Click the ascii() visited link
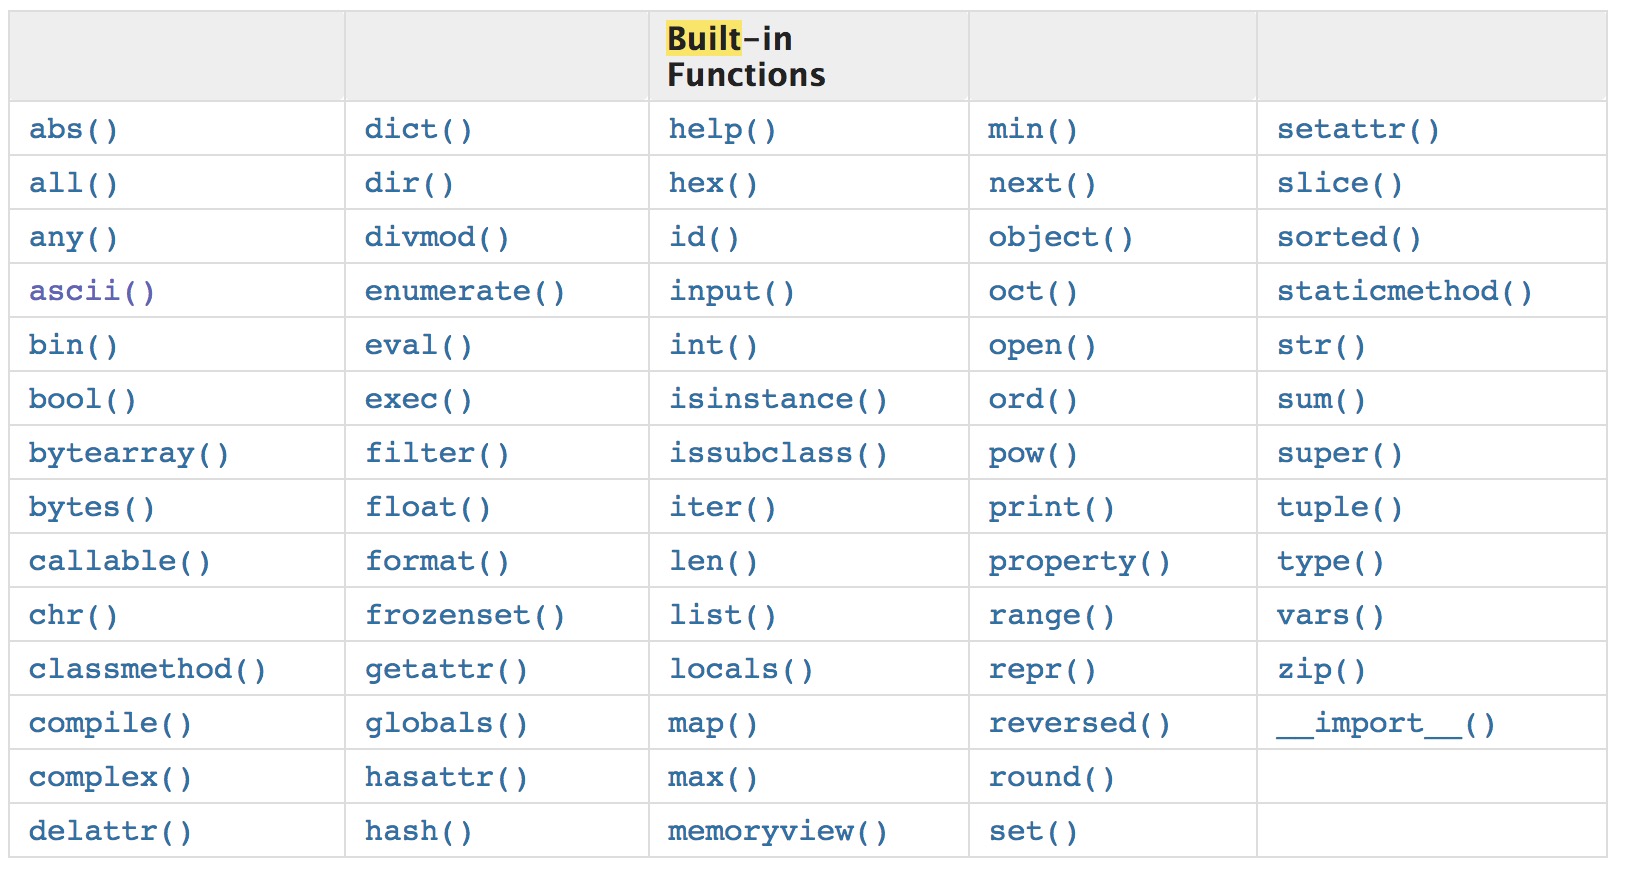 point(91,291)
